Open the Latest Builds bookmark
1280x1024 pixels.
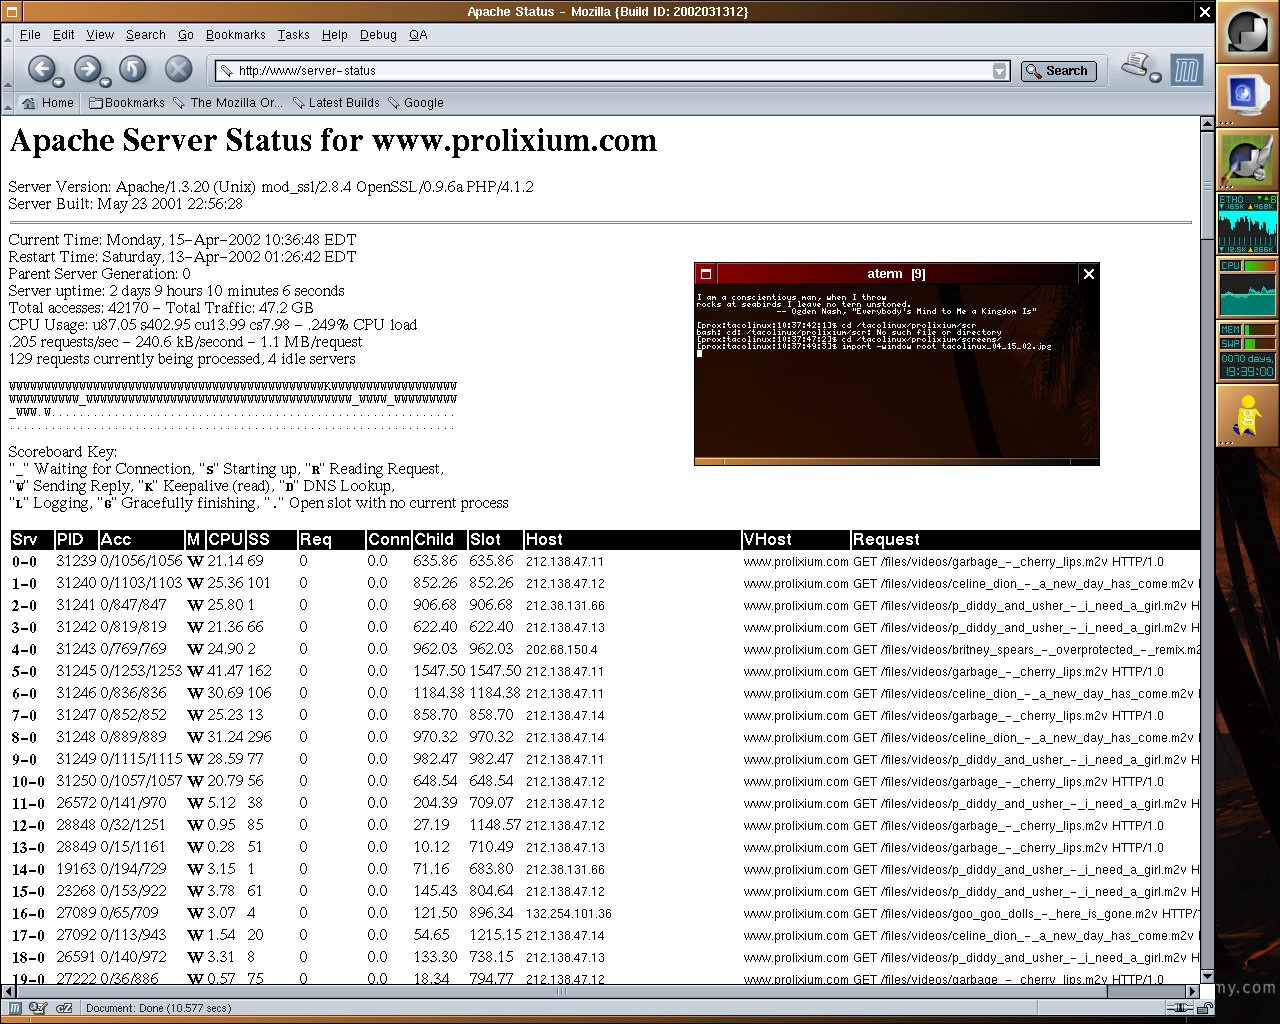337,103
